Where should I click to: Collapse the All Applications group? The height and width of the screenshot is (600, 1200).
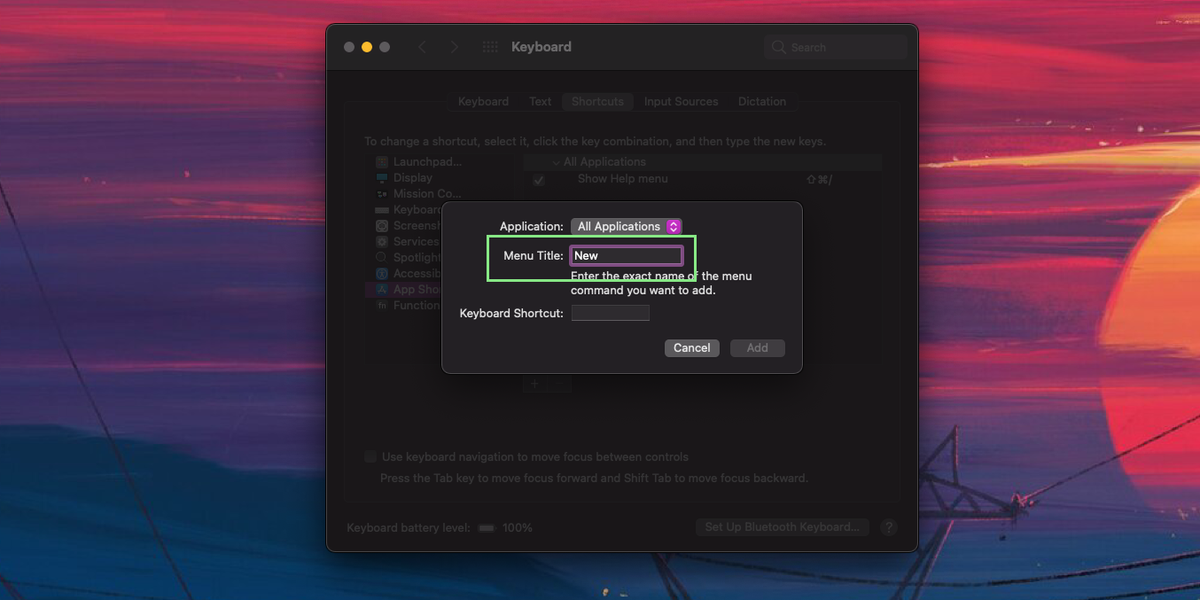tap(556, 161)
